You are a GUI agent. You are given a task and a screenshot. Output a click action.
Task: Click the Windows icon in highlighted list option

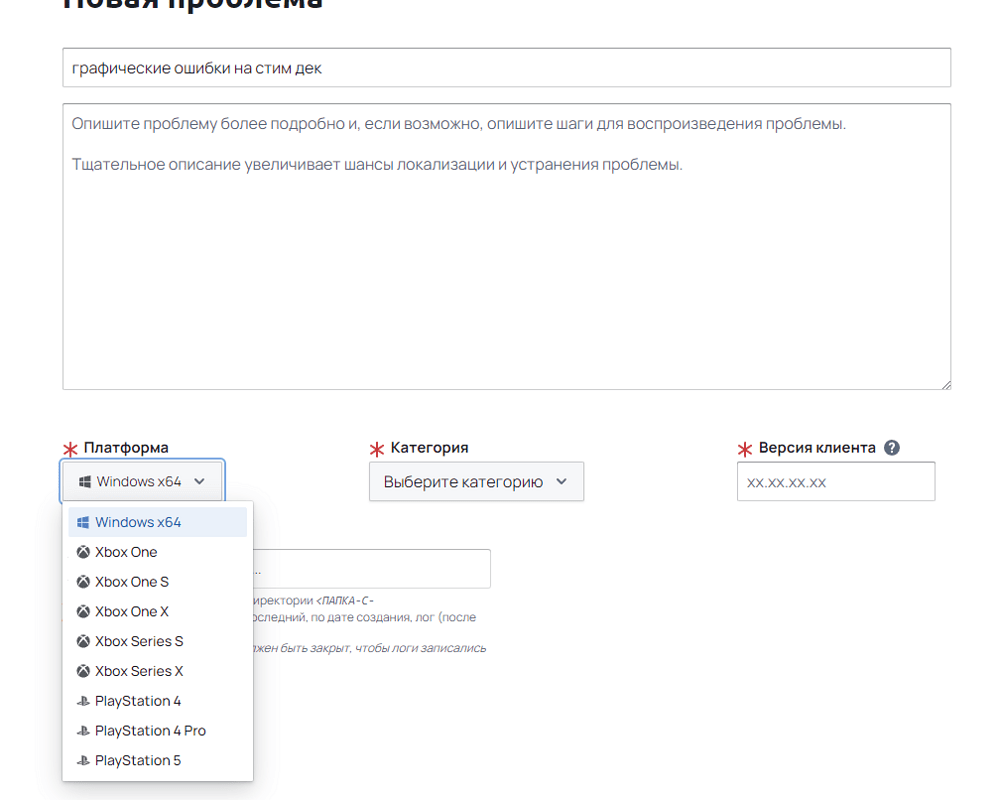83,522
